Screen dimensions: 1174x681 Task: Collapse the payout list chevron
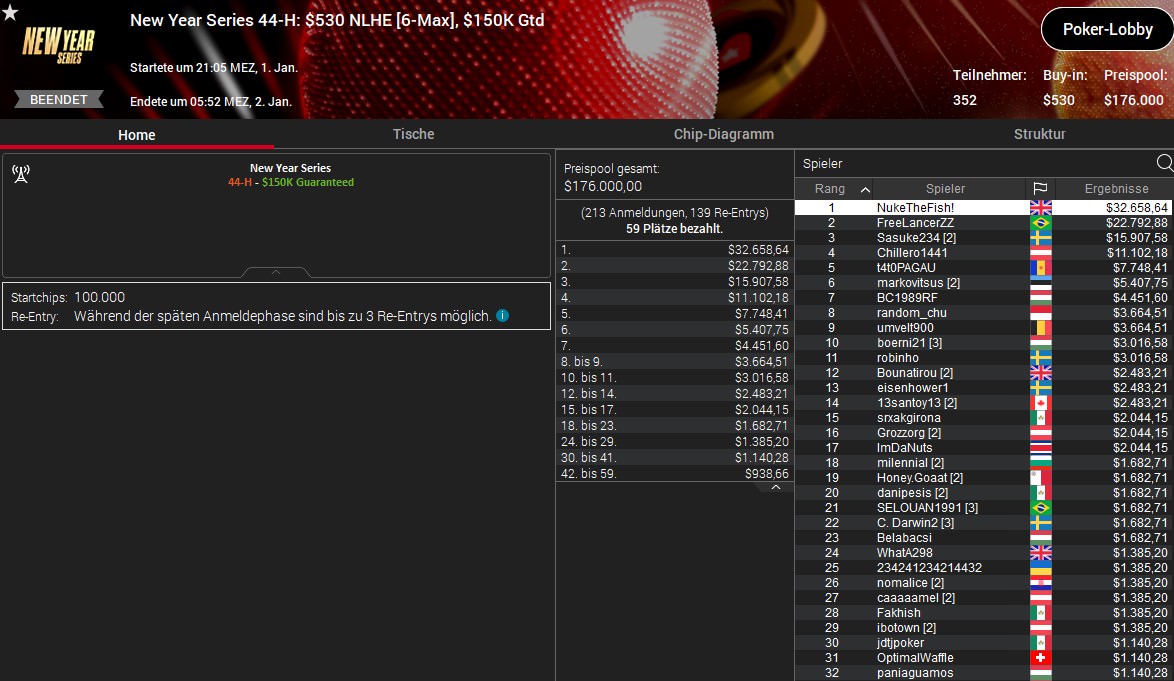coord(776,487)
